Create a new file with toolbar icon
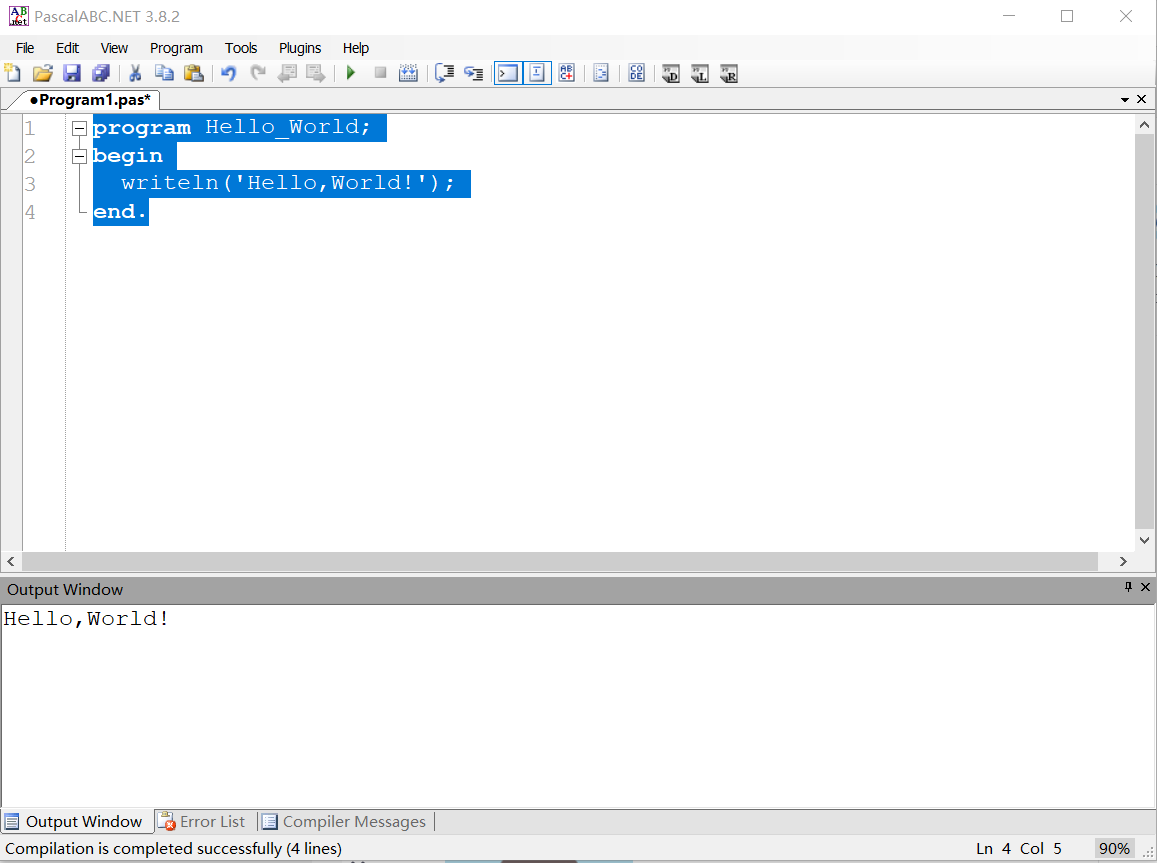The height and width of the screenshot is (863, 1157). (x=13, y=73)
